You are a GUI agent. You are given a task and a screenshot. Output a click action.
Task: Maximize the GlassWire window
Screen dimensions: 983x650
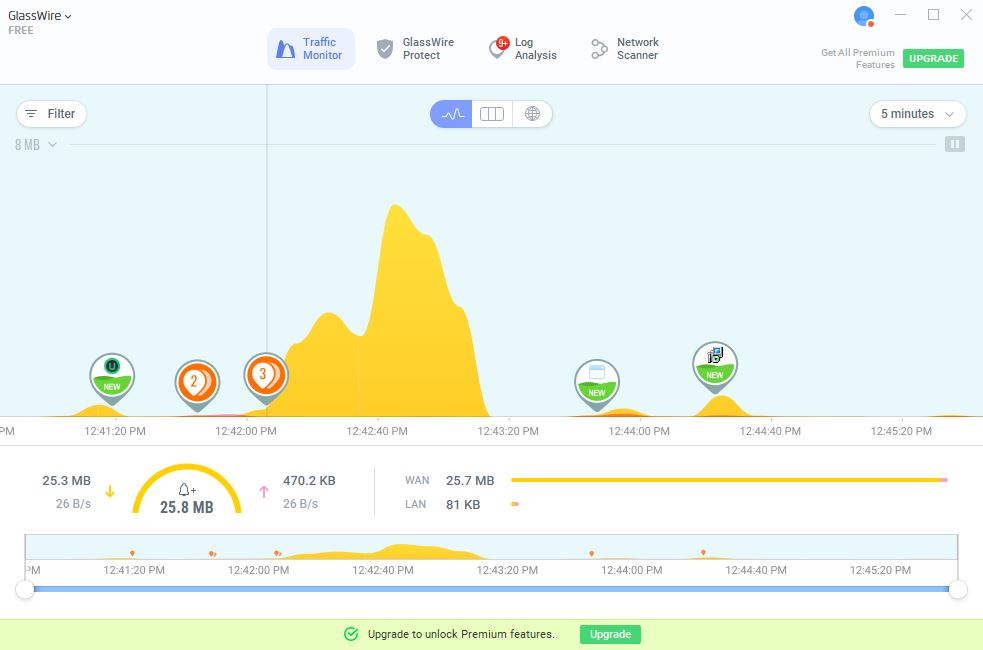click(x=933, y=14)
